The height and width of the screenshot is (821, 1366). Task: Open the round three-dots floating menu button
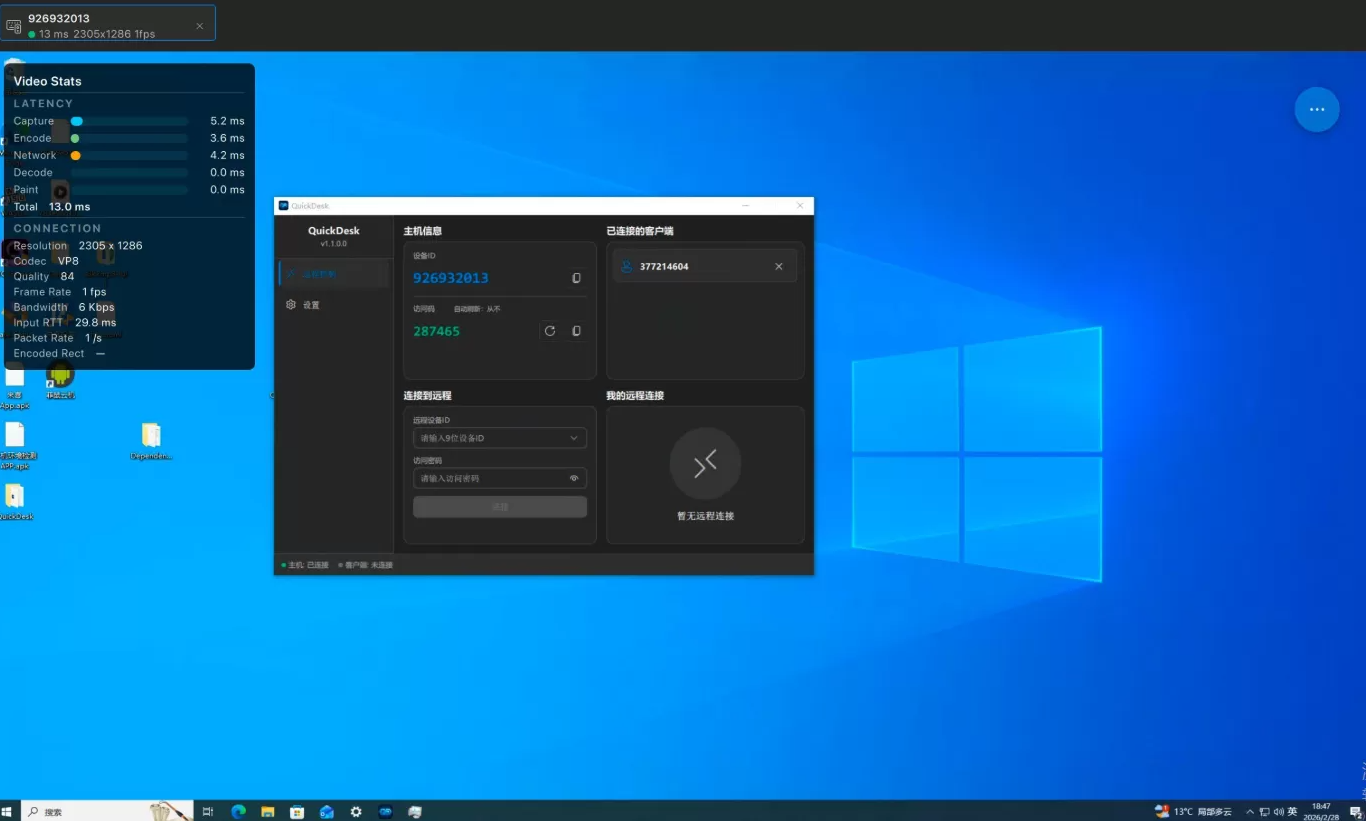click(x=1317, y=110)
